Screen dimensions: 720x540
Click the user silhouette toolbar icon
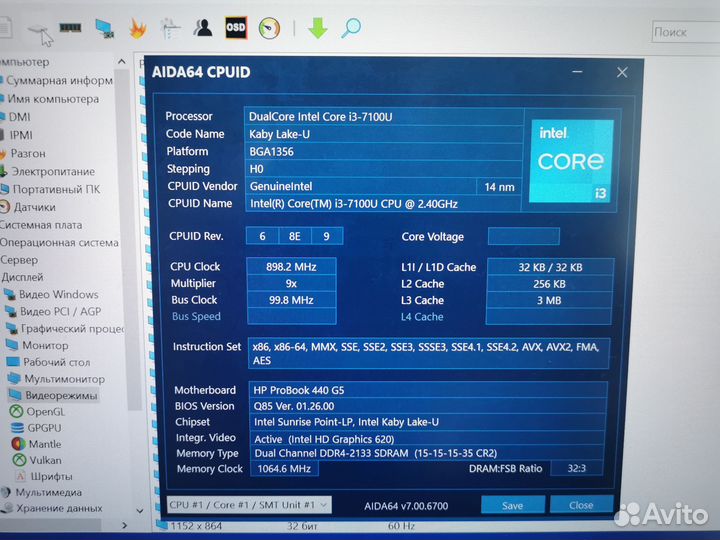pos(204,27)
